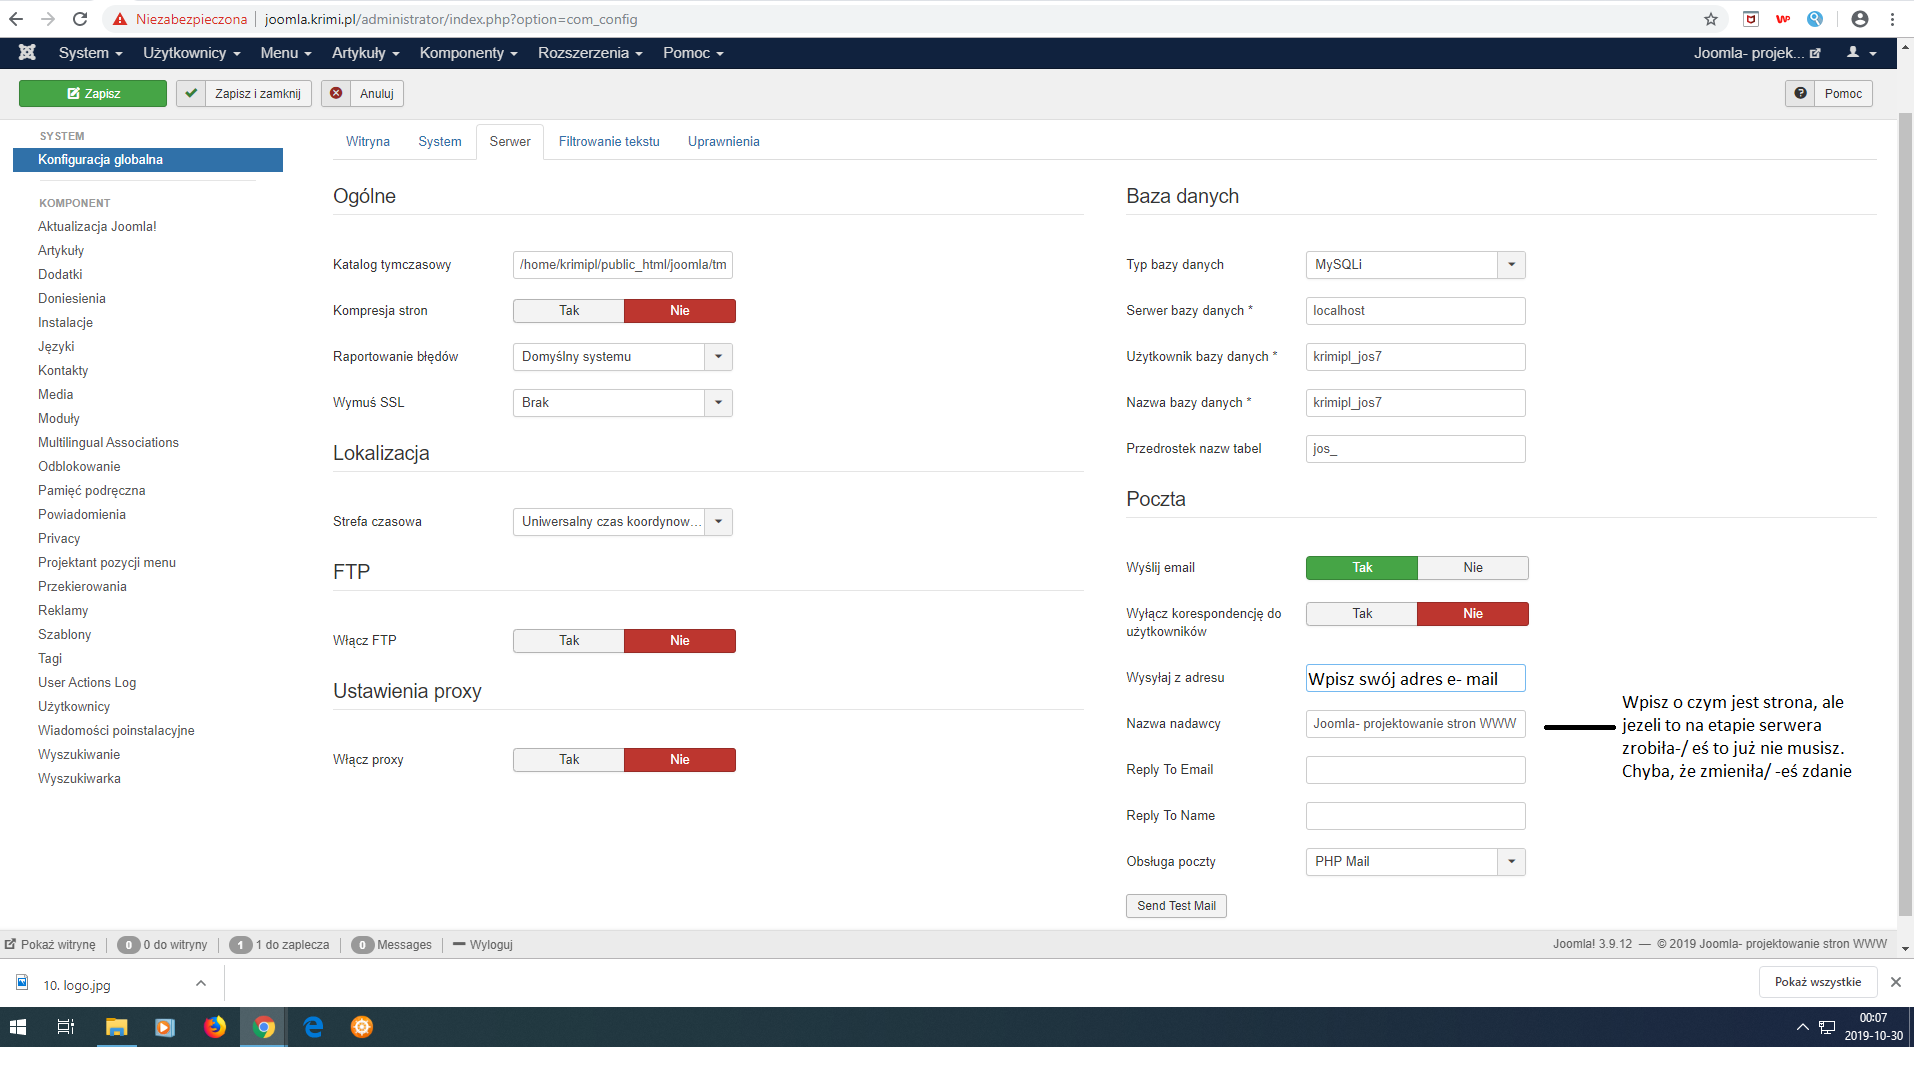Click the Send Test Mail button
Screen dimensions: 1920x1080
(1176, 906)
